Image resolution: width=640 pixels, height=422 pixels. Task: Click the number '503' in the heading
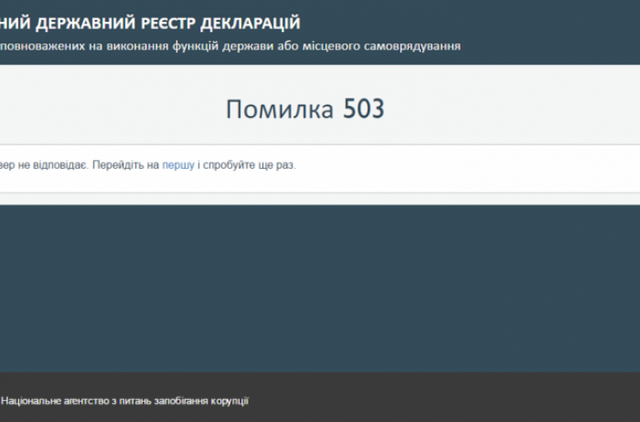[363, 109]
